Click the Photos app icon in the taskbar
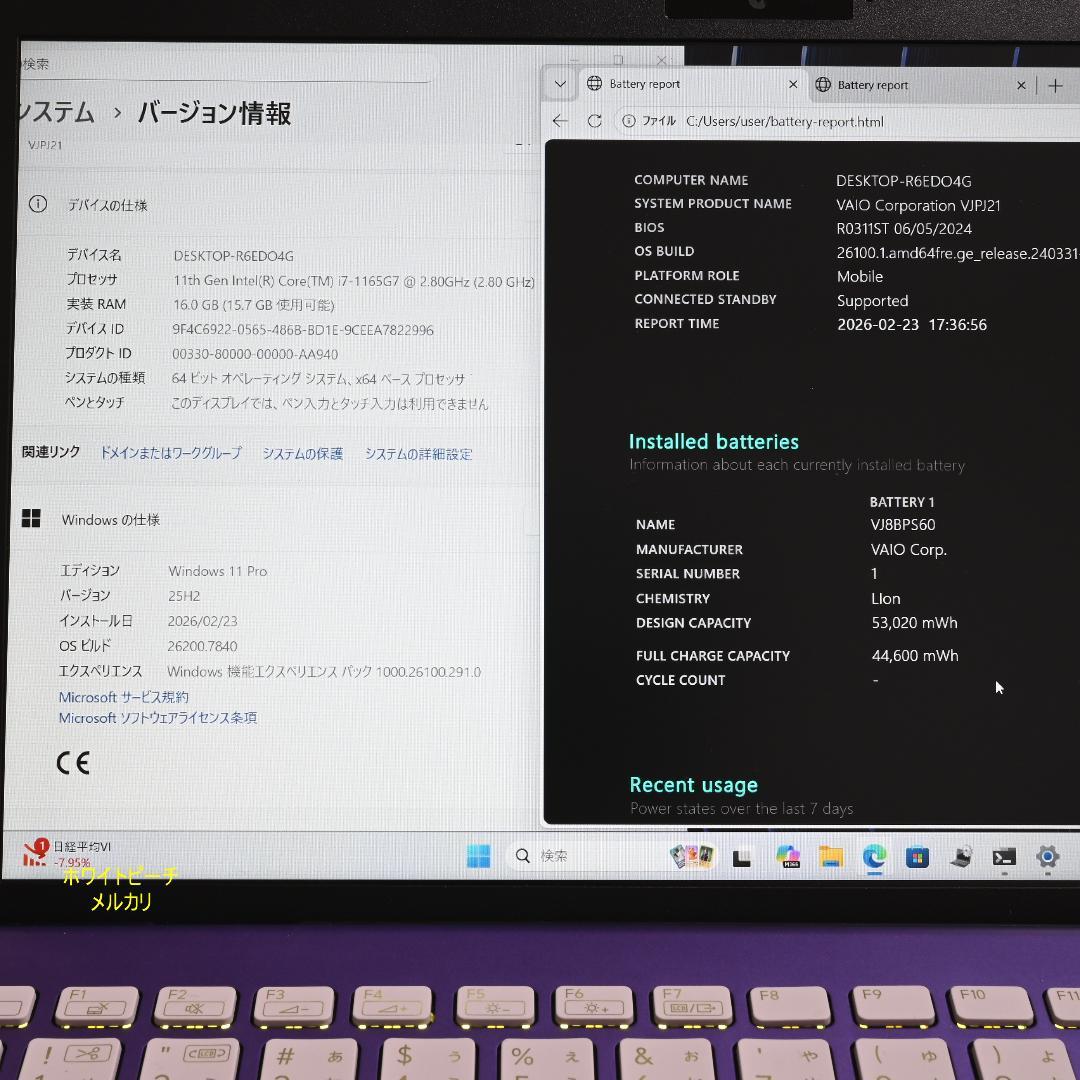The image size is (1080, 1080). click(690, 857)
